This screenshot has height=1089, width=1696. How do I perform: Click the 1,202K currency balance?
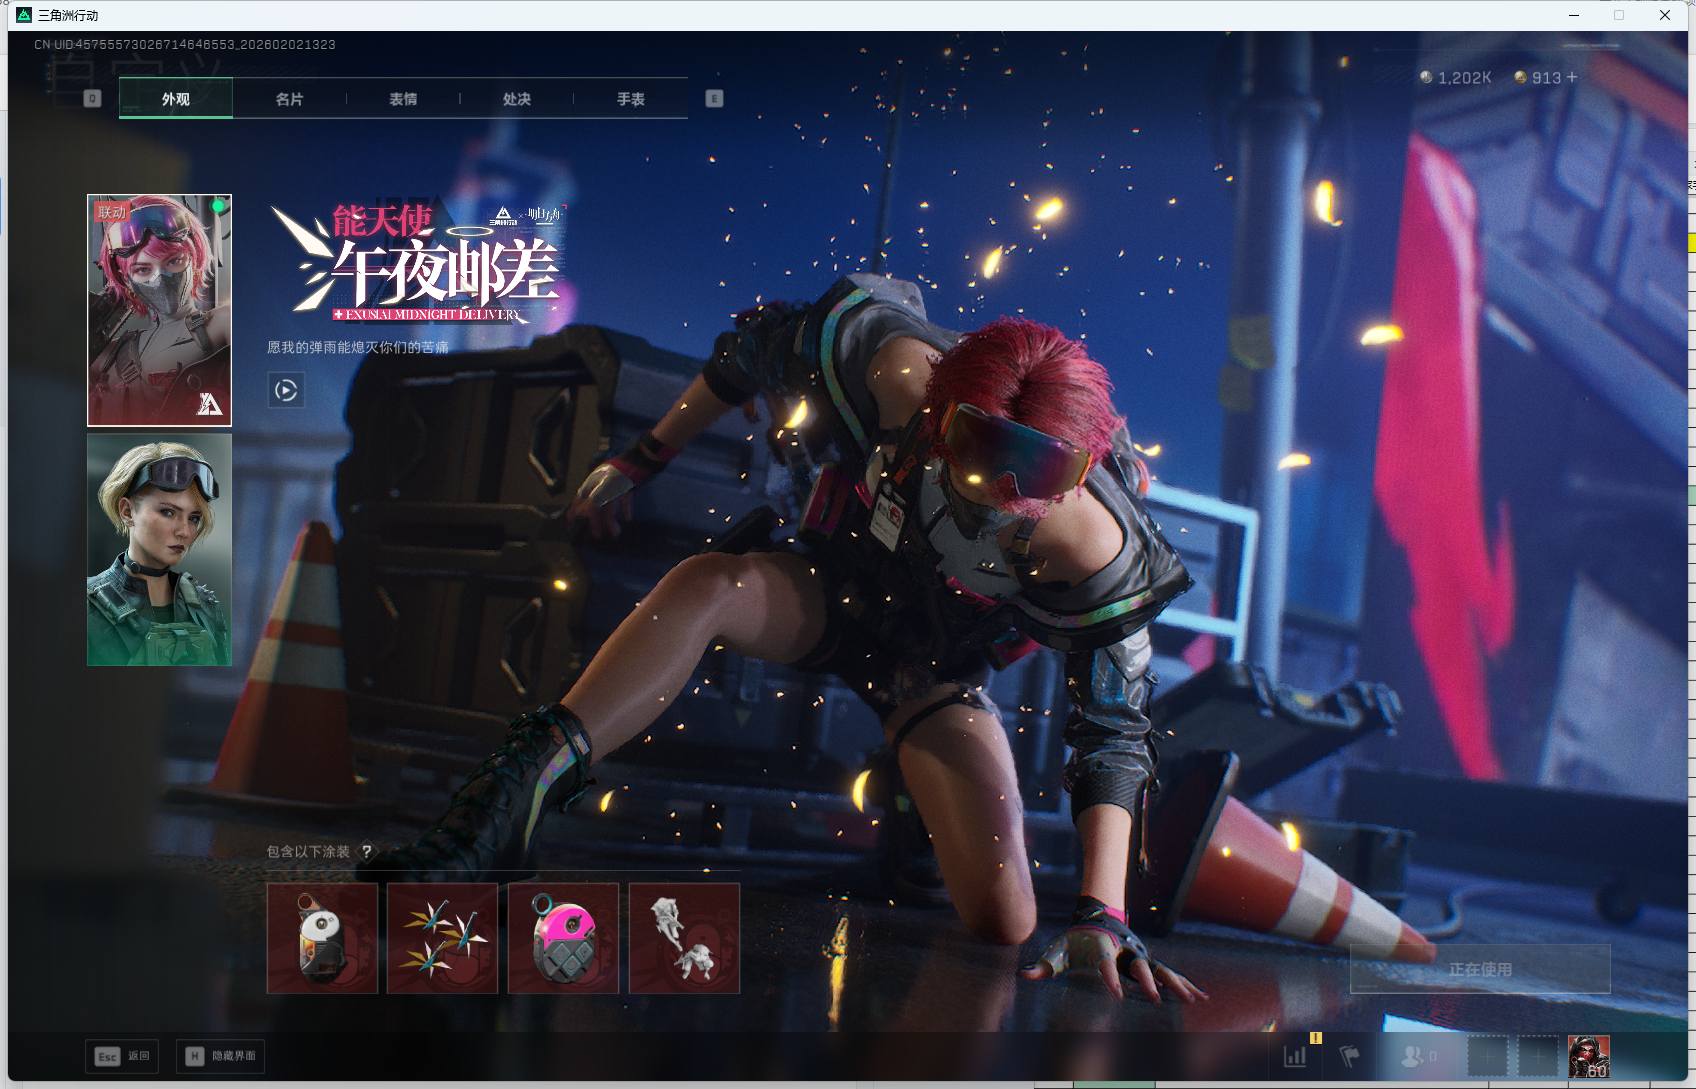pos(1456,77)
